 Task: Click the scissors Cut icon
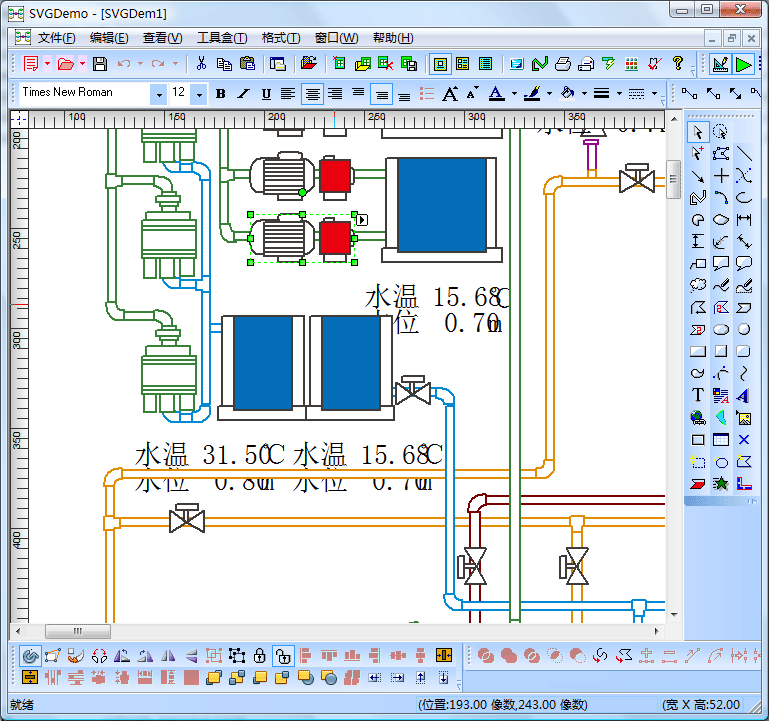pos(201,64)
